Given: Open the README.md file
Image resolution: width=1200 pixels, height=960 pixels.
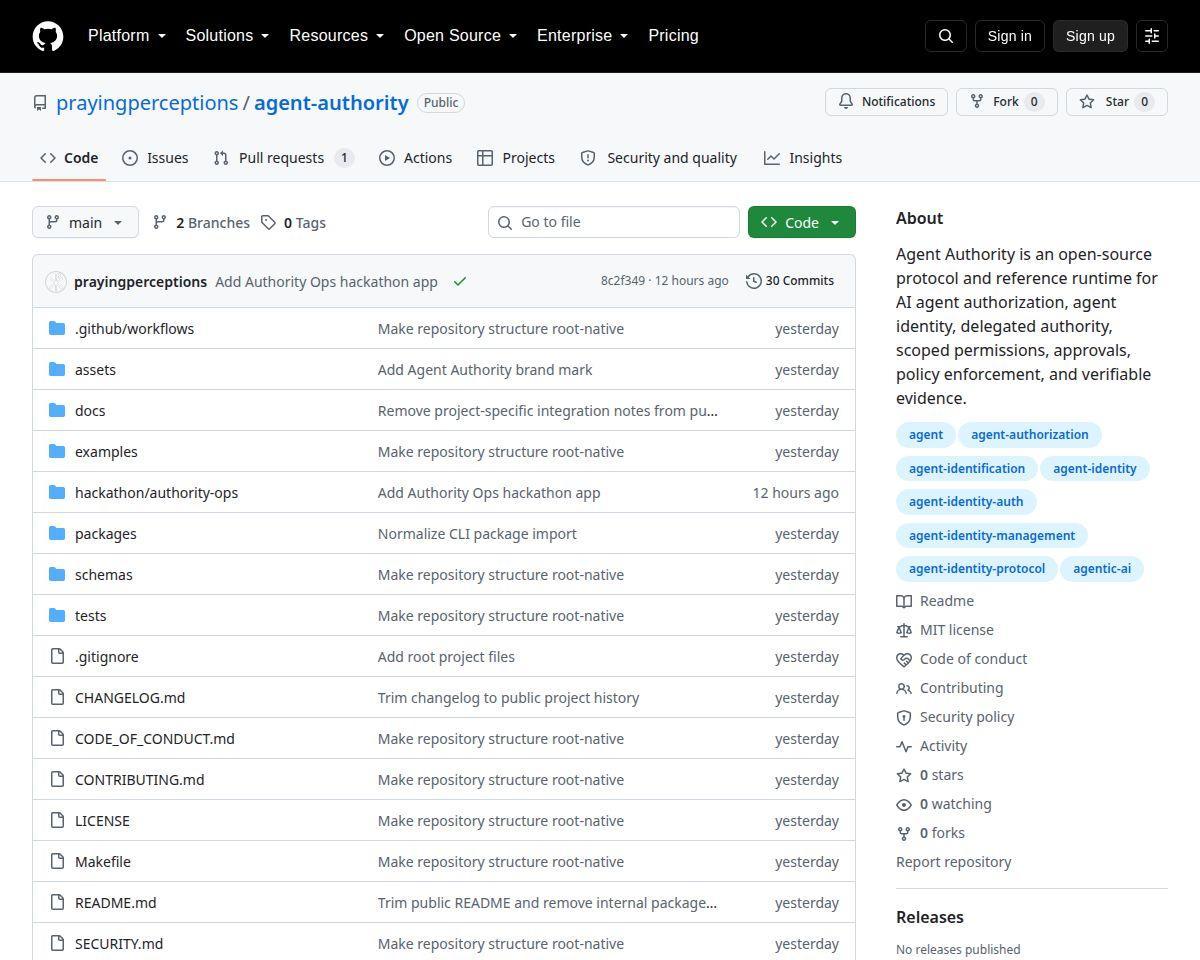Looking at the screenshot, I should (116, 902).
